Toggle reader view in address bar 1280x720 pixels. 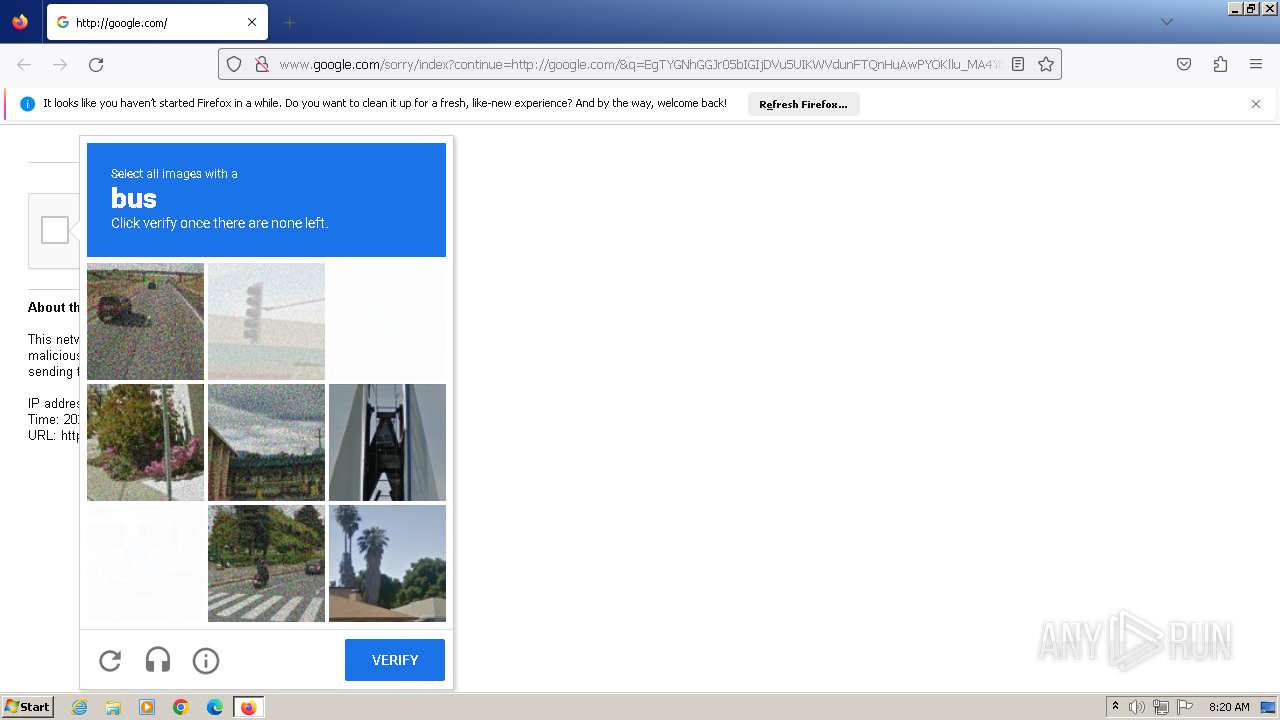(x=1018, y=64)
